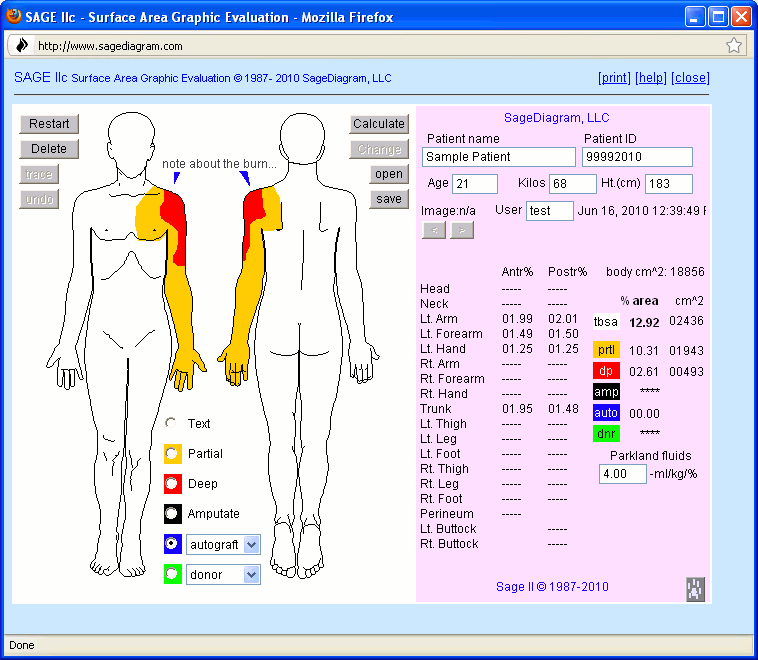Image resolution: width=758 pixels, height=660 pixels.
Task: Click the Sage II © 1987-2010 footer text
Action: [552, 587]
